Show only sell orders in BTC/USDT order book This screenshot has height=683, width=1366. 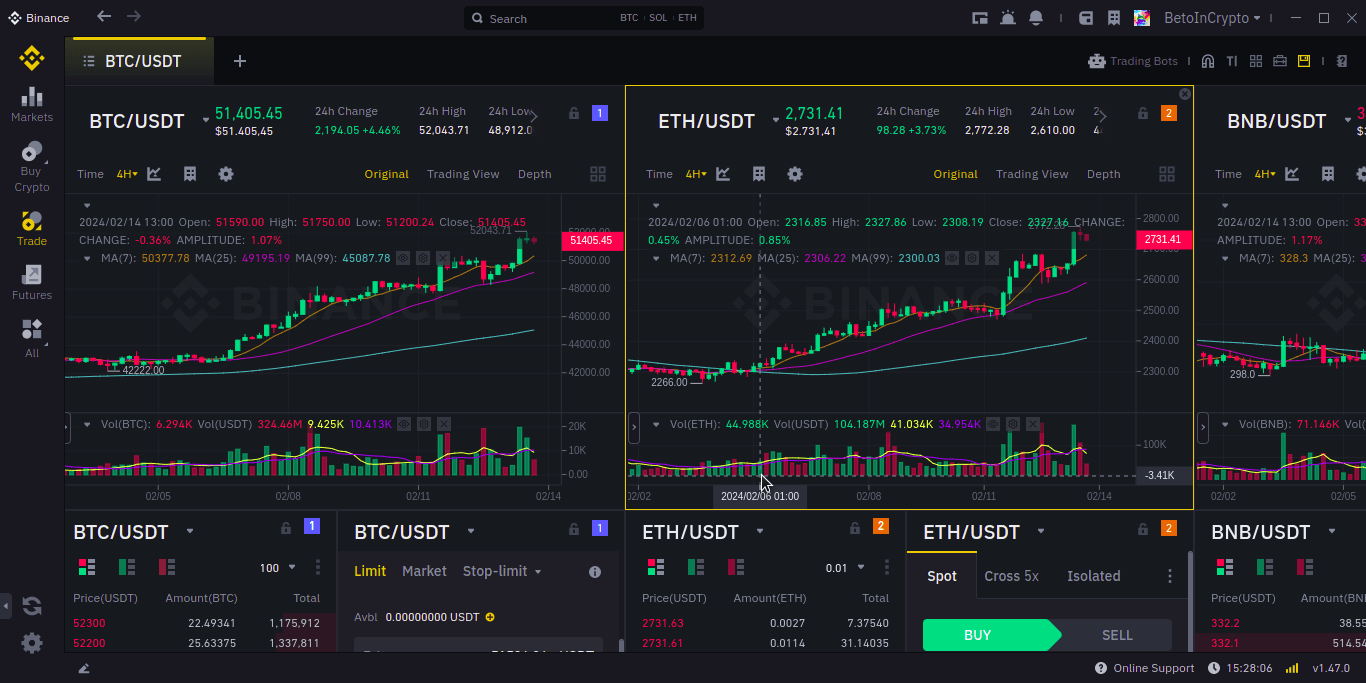tap(167, 567)
